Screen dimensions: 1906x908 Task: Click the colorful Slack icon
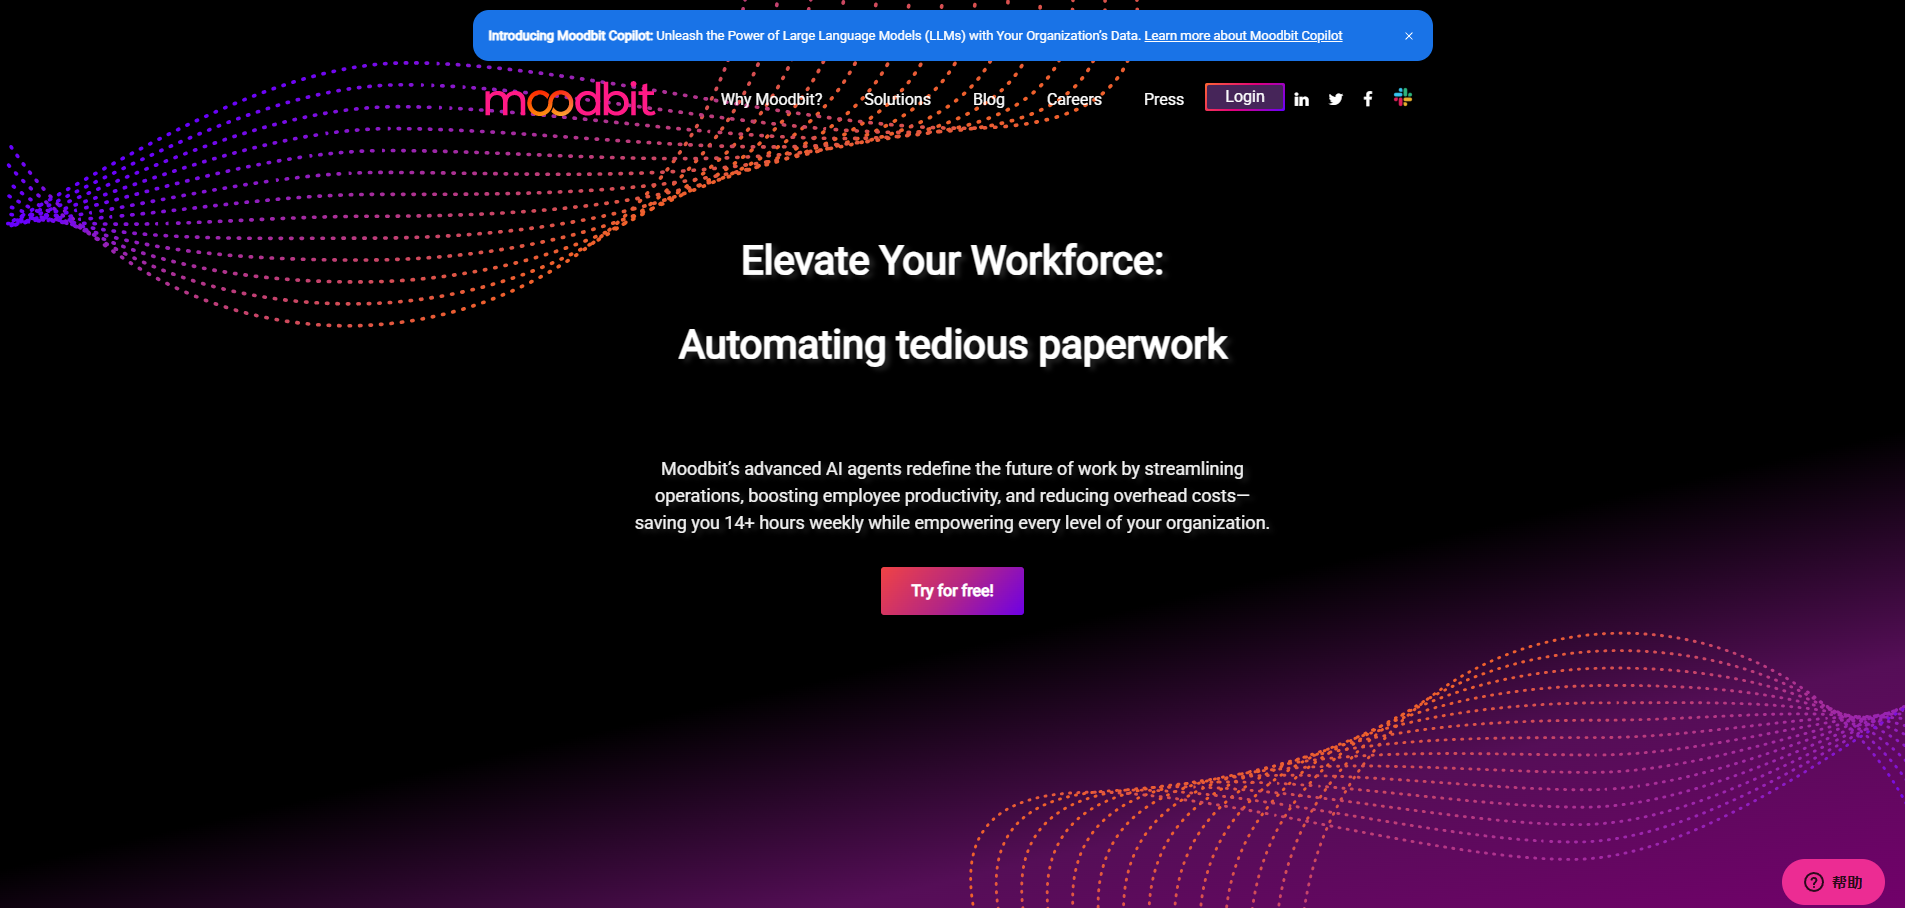click(x=1403, y=97)
